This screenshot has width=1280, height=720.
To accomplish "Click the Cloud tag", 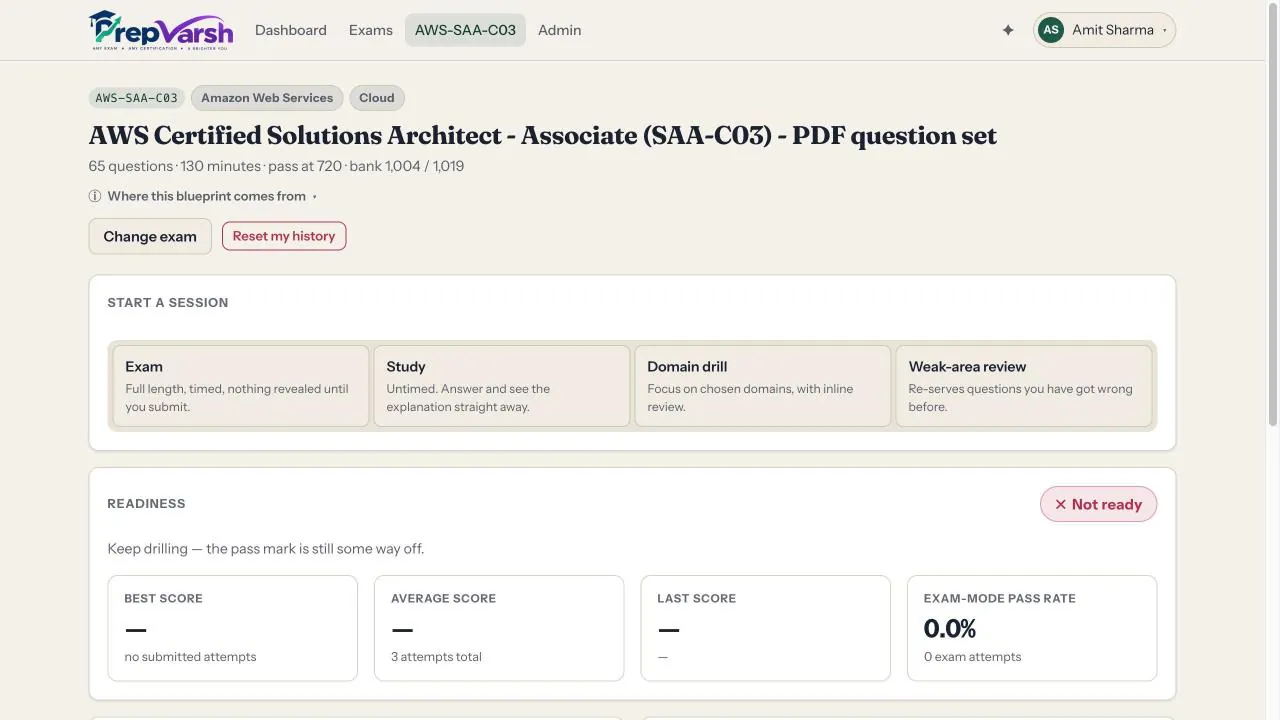I will click(x=377, y=98).
